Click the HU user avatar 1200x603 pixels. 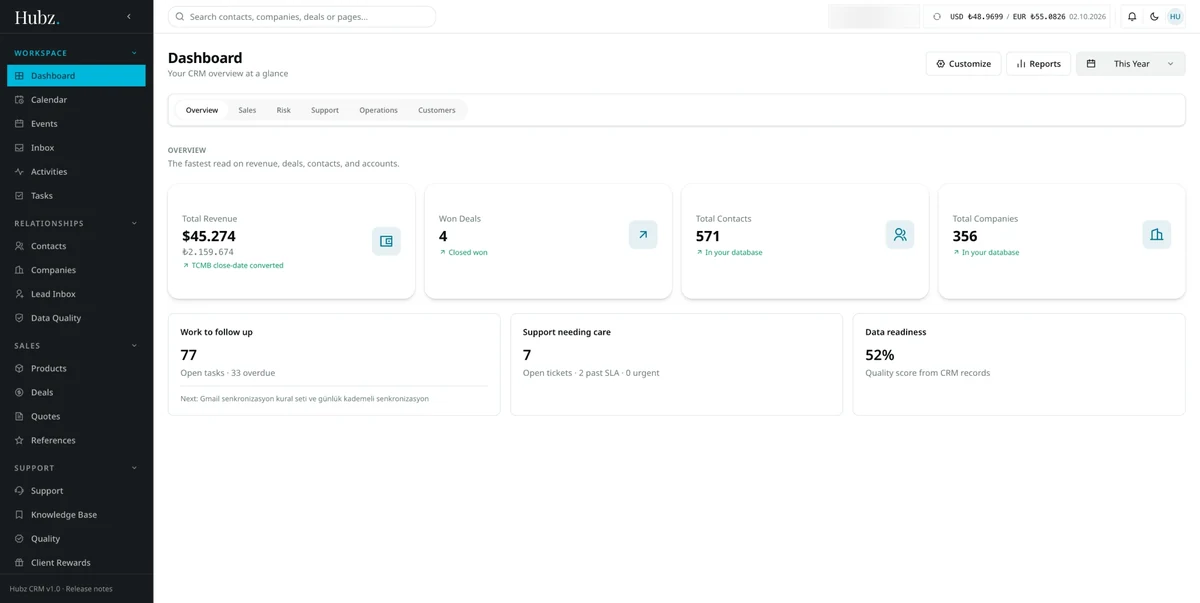tap(1175, 17)
